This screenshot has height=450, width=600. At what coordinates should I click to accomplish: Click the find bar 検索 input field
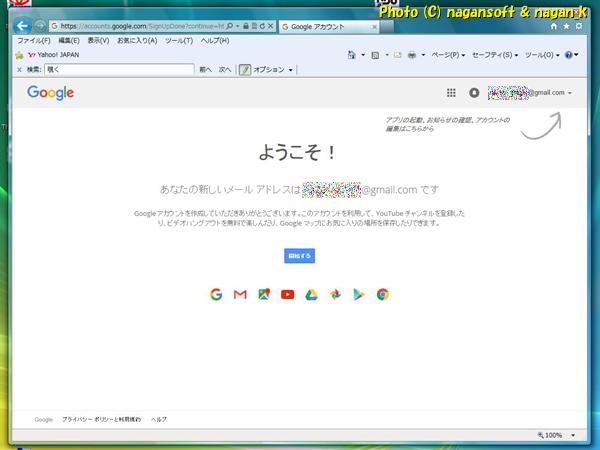(119, 70)
